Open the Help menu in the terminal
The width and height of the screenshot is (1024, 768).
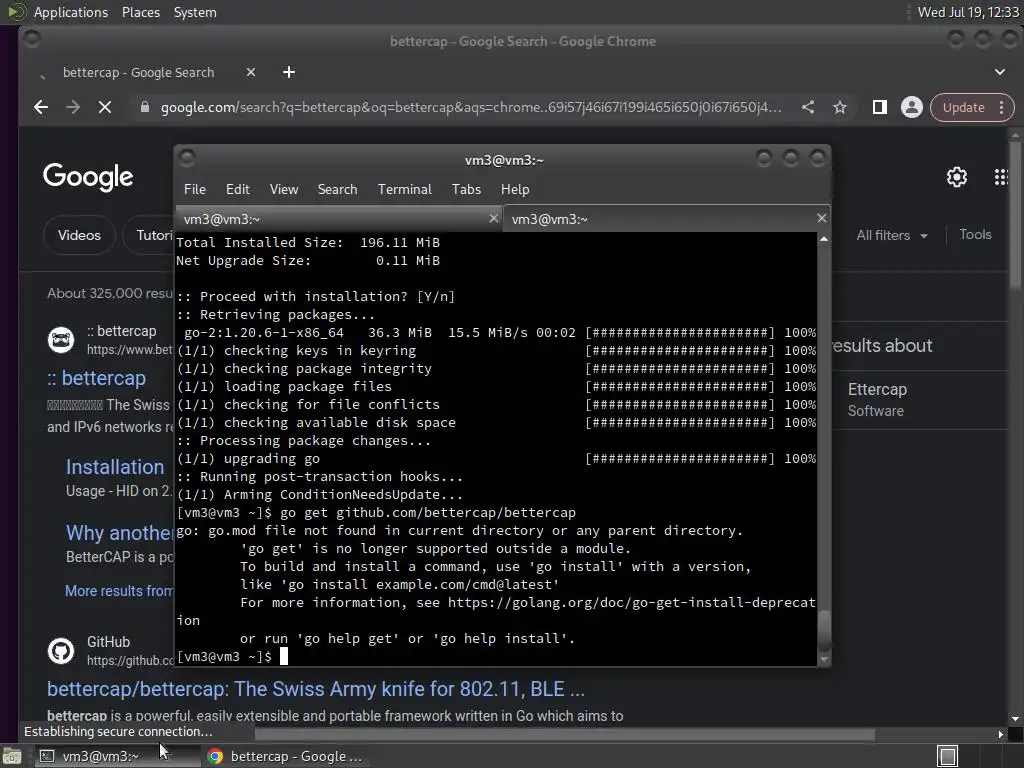coord(515,189)
